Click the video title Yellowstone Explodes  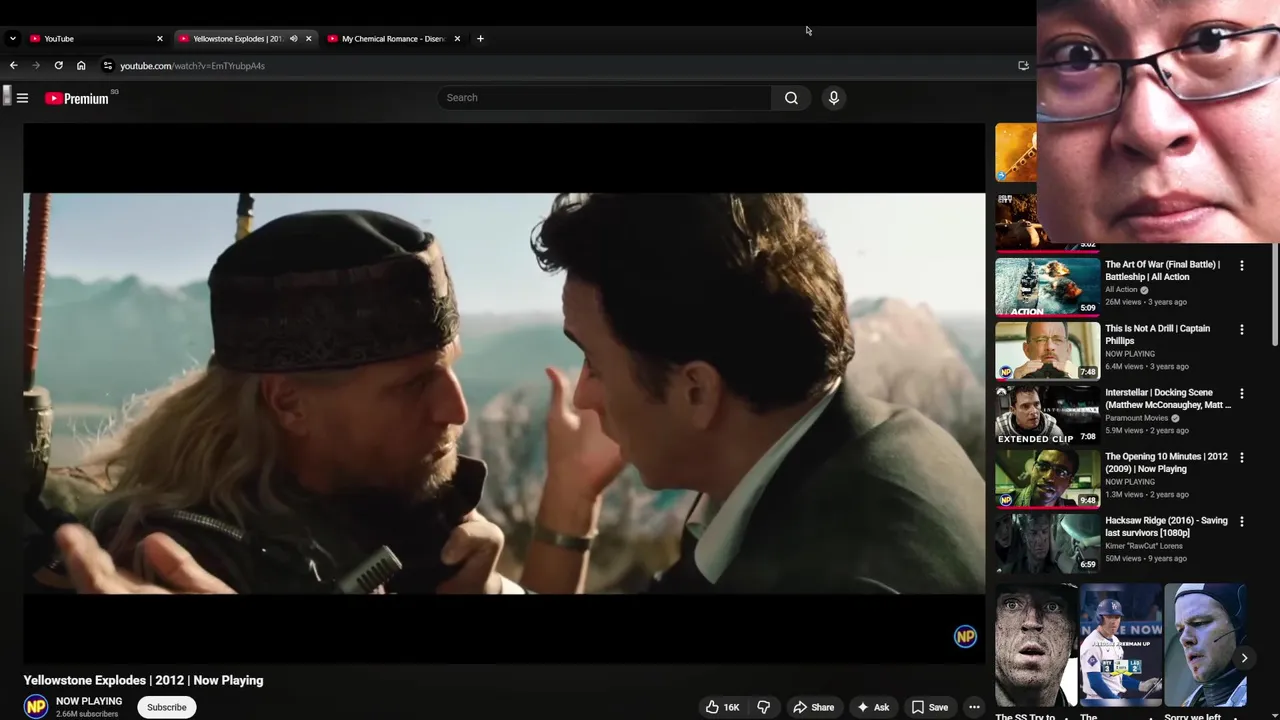point(143,680)
